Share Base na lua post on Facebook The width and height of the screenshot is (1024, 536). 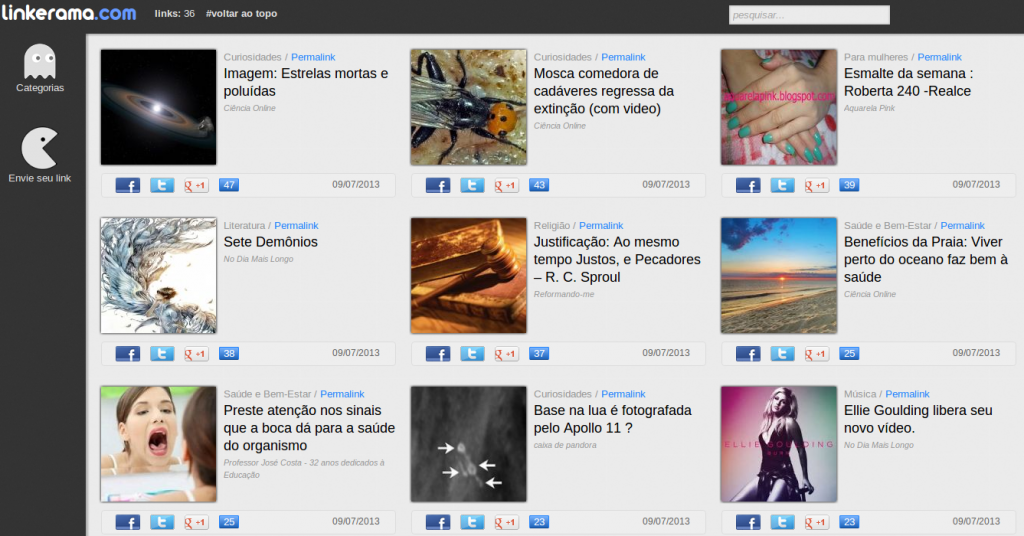(438, 522)
